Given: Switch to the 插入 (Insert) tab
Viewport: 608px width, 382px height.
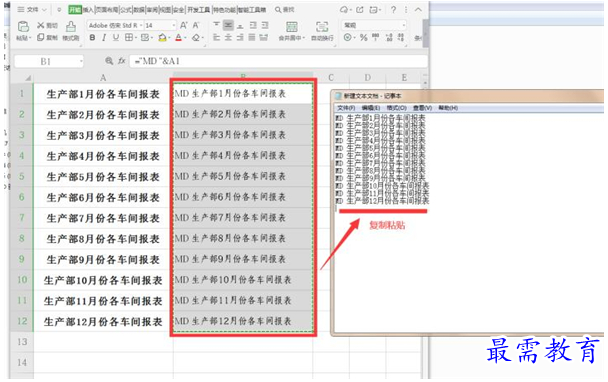Looking at the screenshot, I should tap(88, 10).
